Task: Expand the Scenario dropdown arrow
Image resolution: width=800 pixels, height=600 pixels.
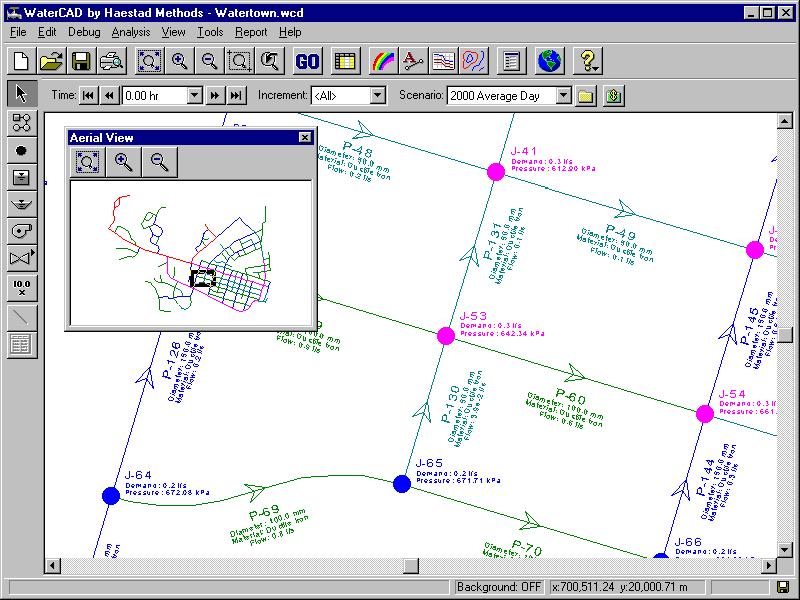Action: point(563,95)
